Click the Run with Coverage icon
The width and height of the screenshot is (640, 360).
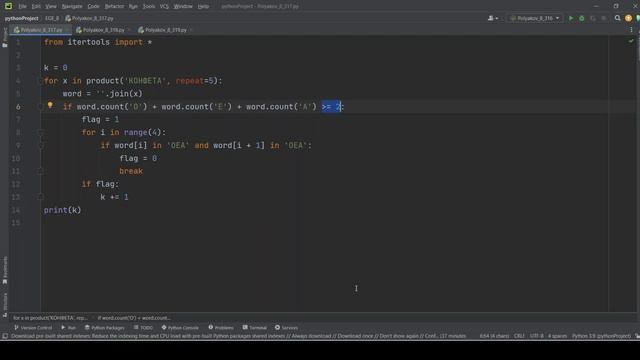(x=593, y=18)
